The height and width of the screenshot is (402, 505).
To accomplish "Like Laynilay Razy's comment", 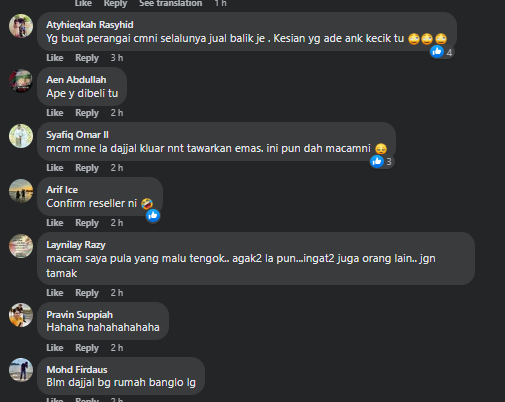I will pyautogui.click(x=55, y=293).
